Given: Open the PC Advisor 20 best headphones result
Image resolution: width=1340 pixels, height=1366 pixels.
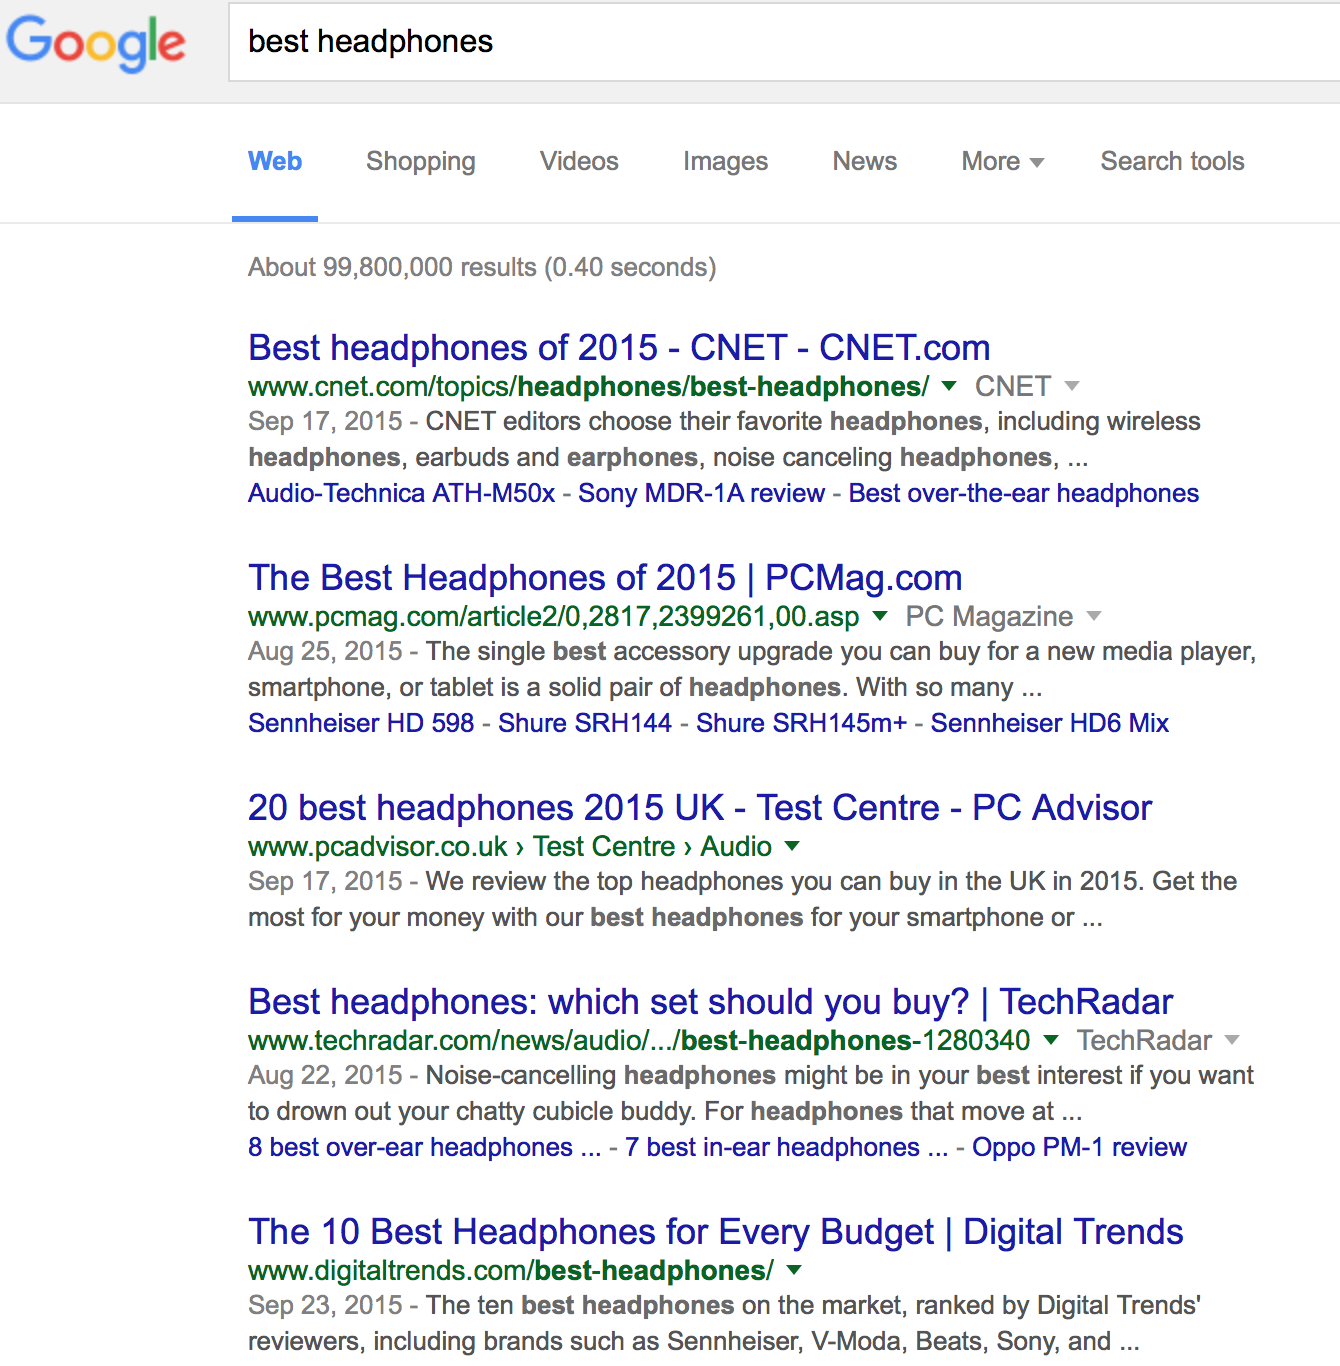Looking at the screenshot, I should [x=699, y=807].
